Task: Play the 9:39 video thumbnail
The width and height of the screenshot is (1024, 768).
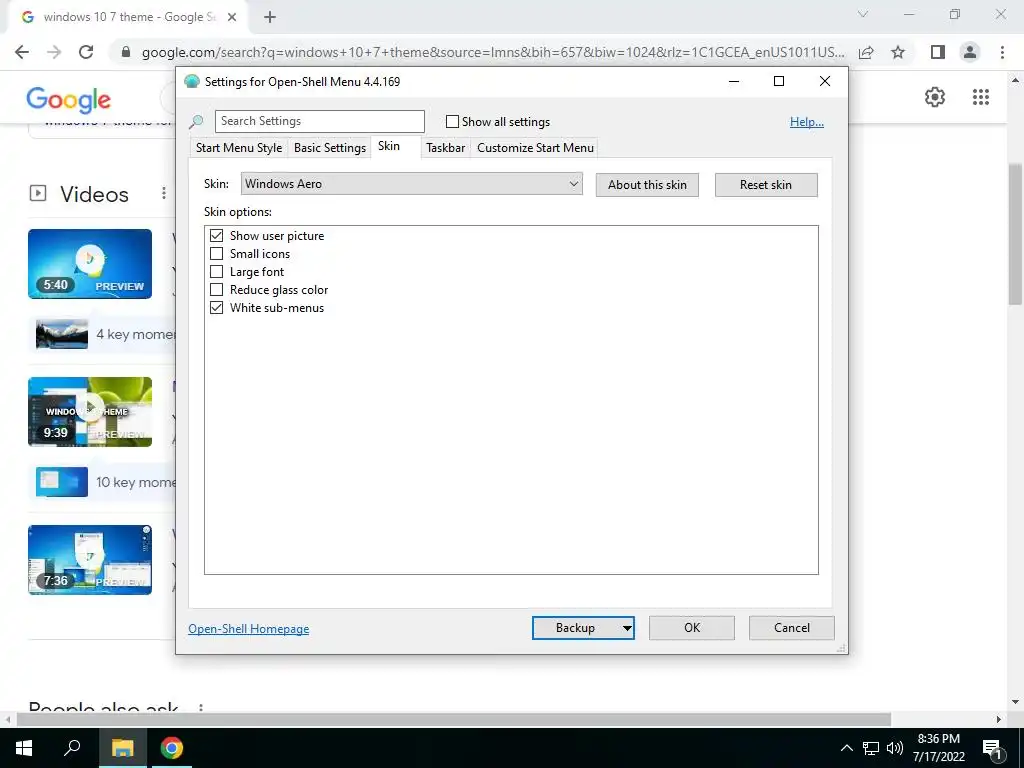Action: click(x=90, y=412)
